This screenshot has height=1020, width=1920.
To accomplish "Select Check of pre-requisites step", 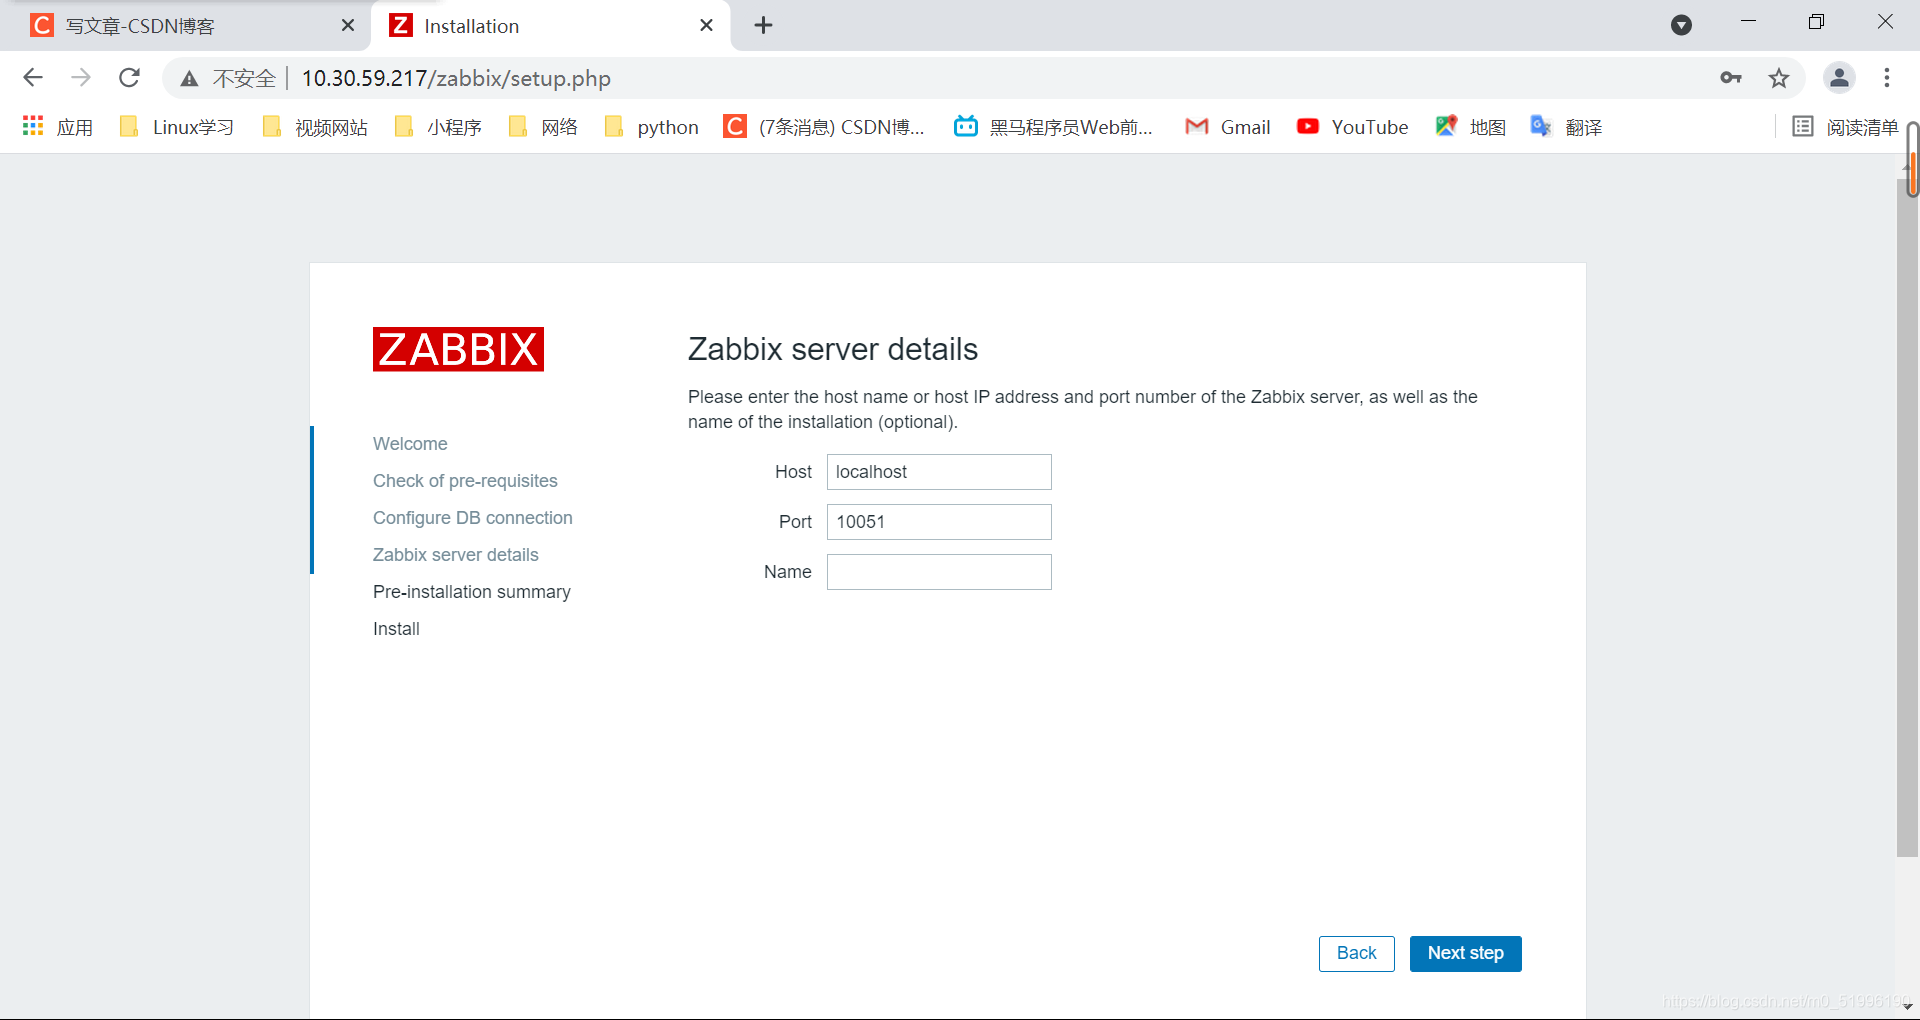I will [465, 481].
